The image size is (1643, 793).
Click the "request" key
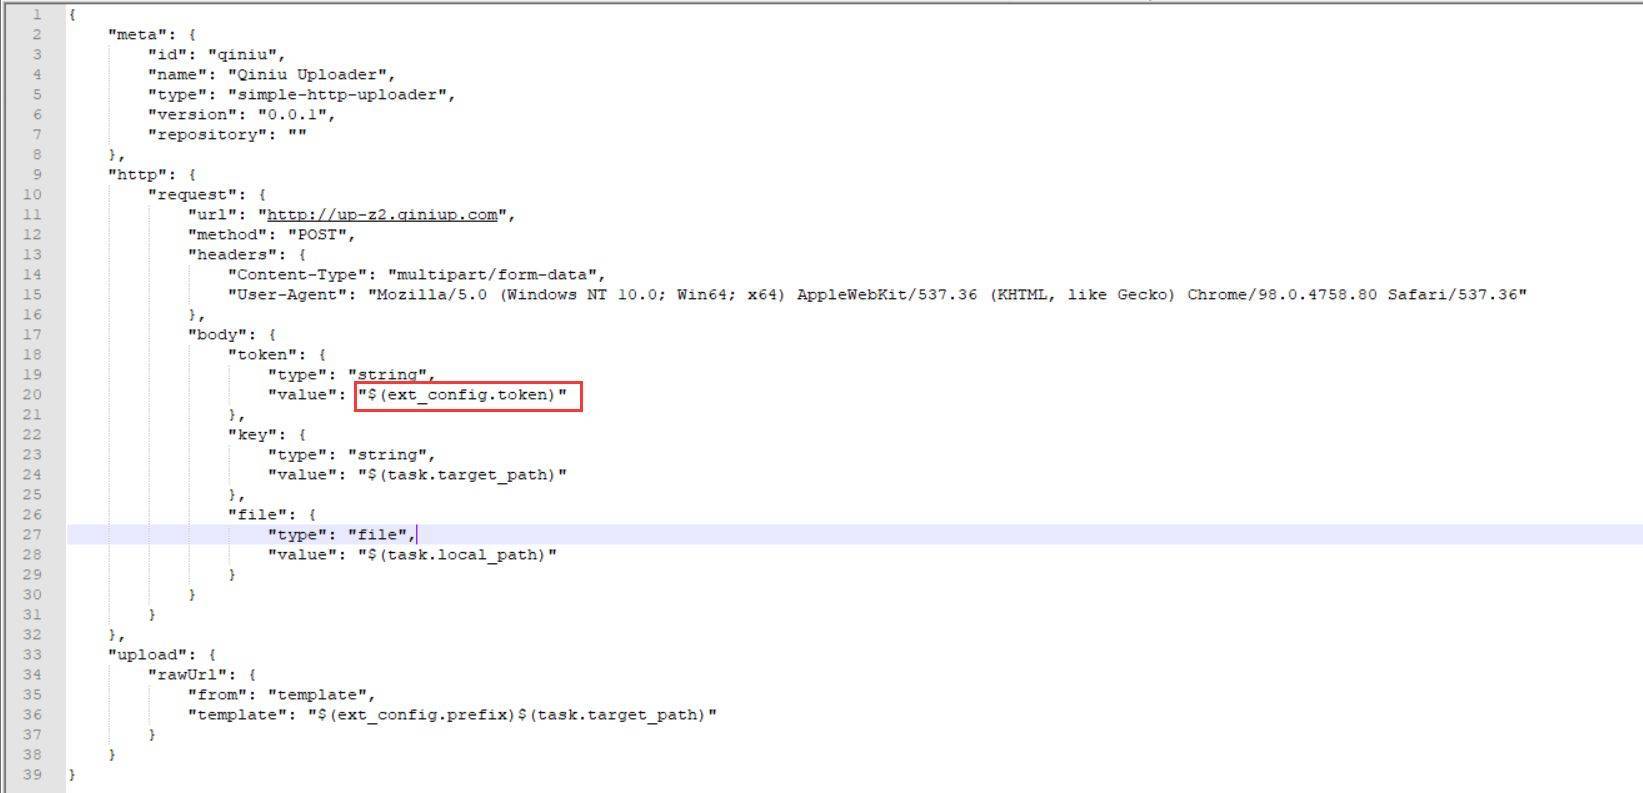click(192, 195)
